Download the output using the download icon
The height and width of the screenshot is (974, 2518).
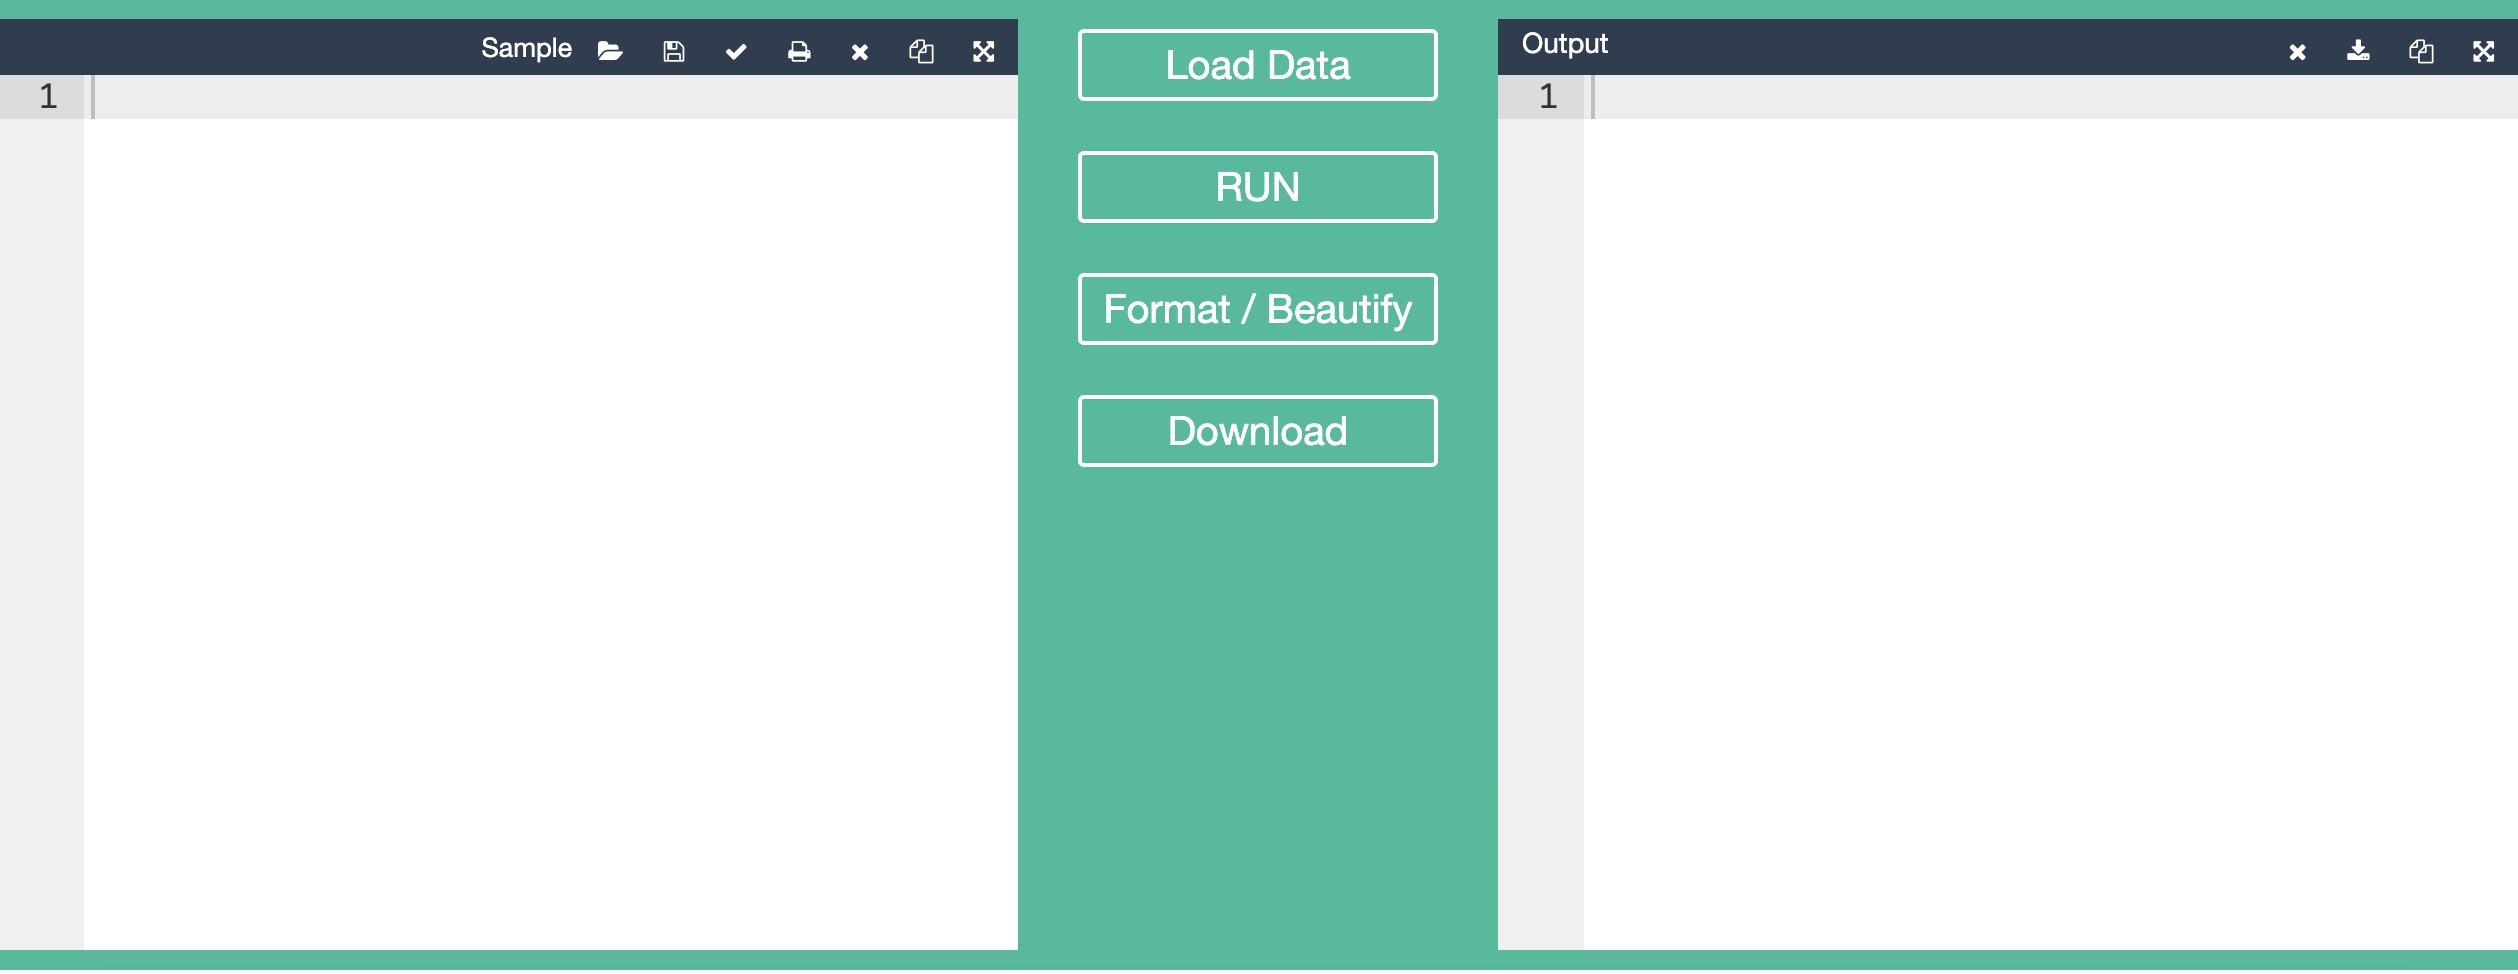click(x=2359, y=50)
